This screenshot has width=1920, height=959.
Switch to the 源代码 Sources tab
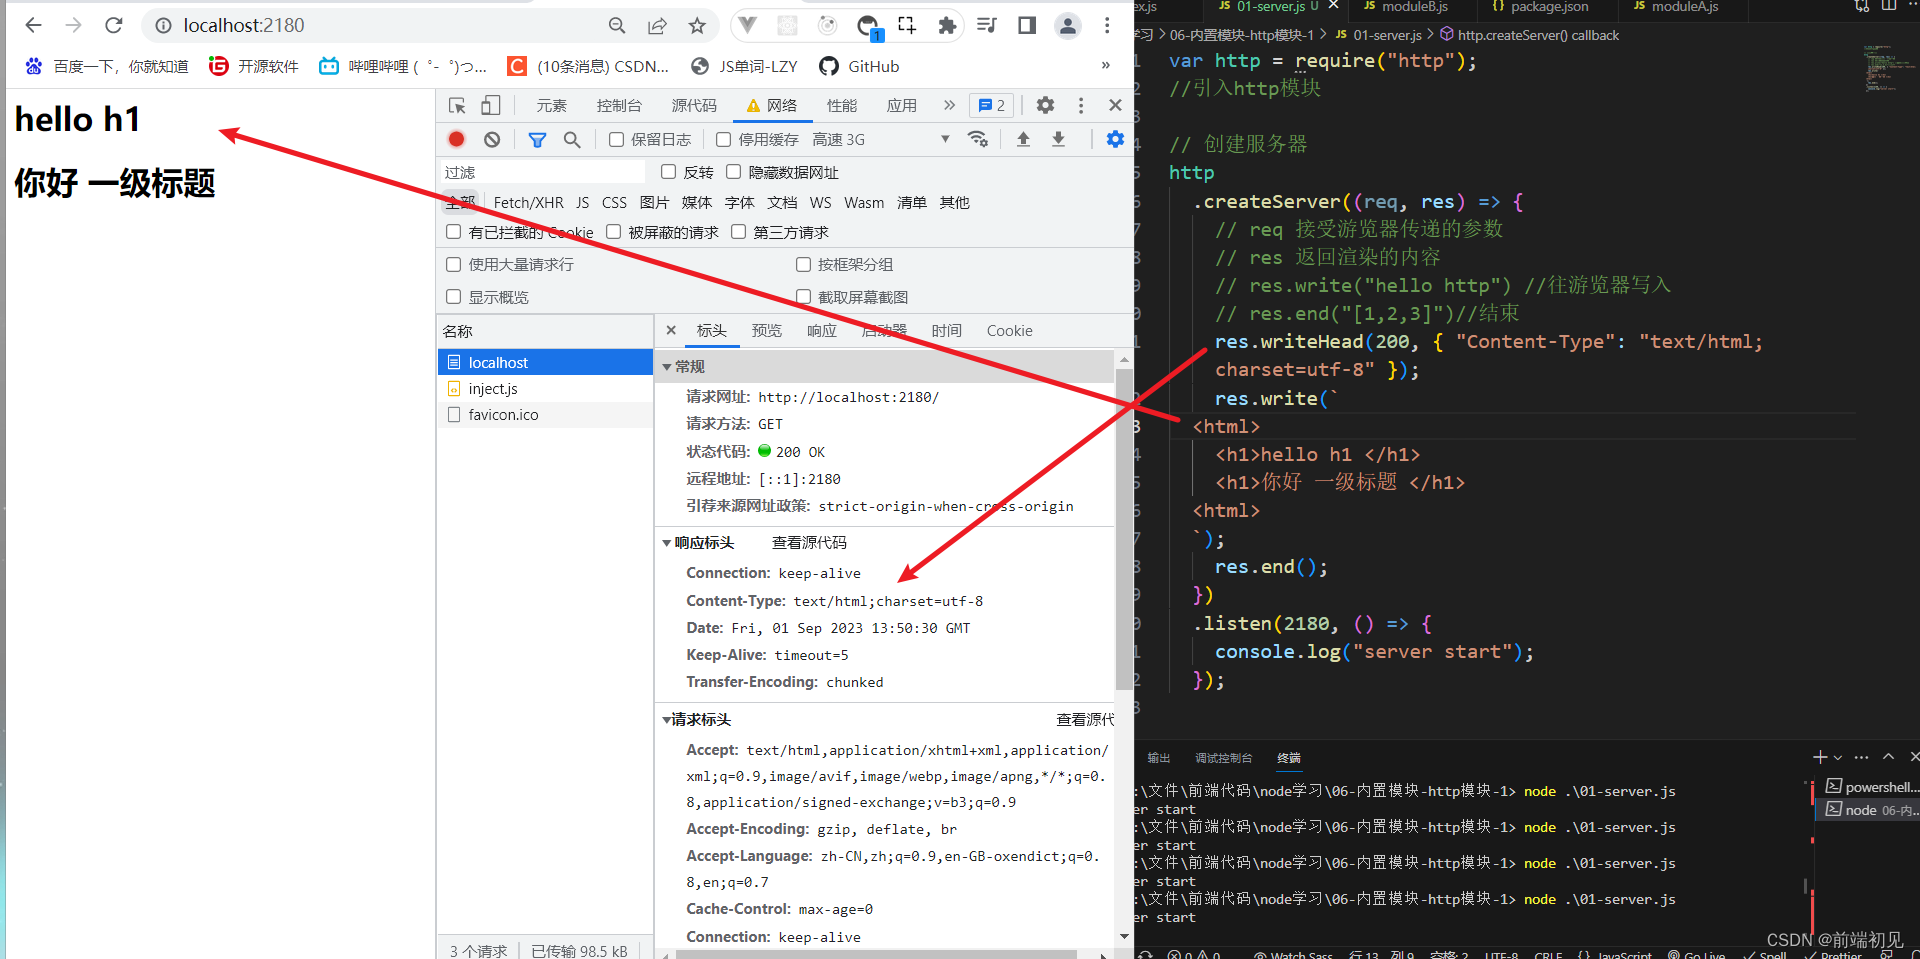coord(694,105)
